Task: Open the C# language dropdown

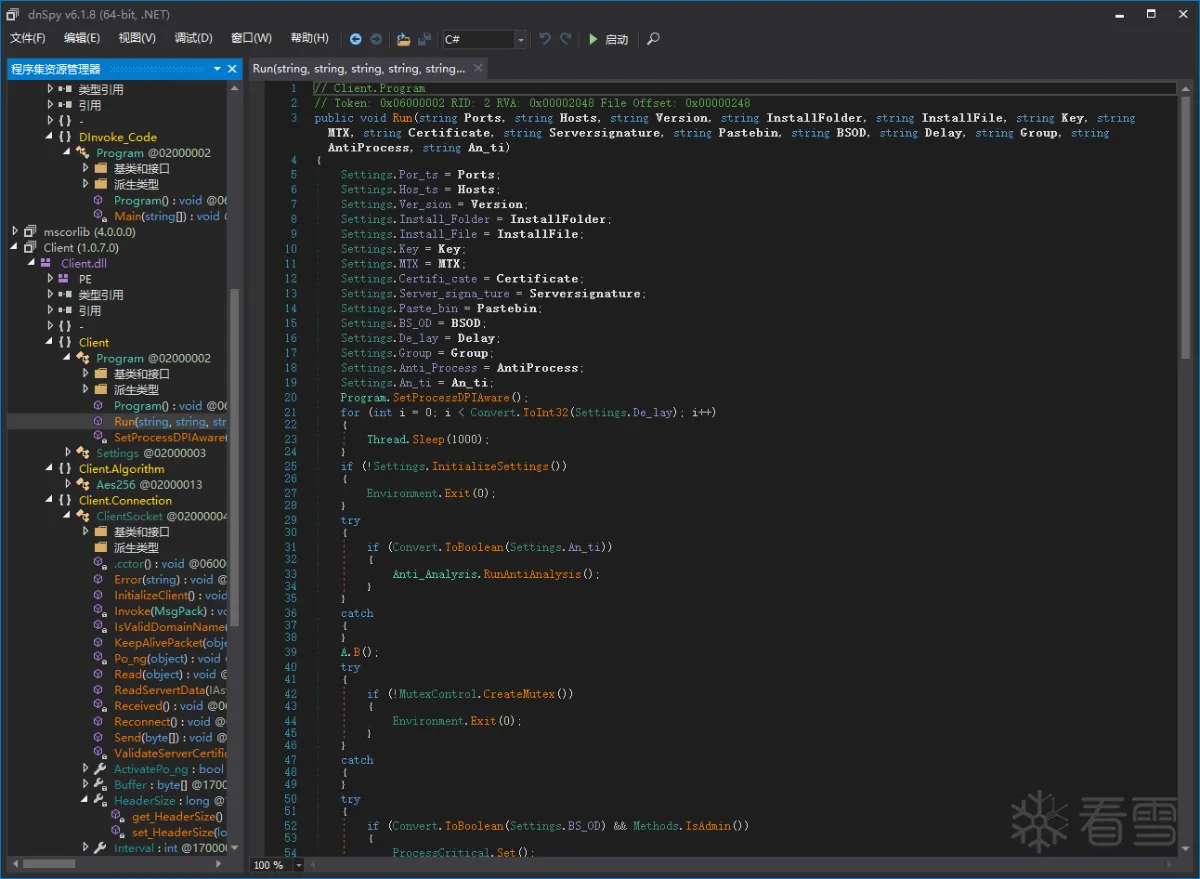Action: point(520,40)
